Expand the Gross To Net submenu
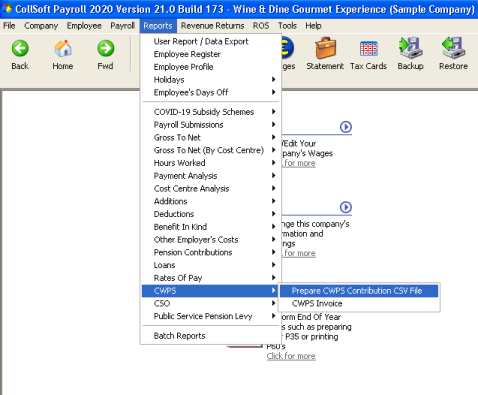 tap(211, 137)
